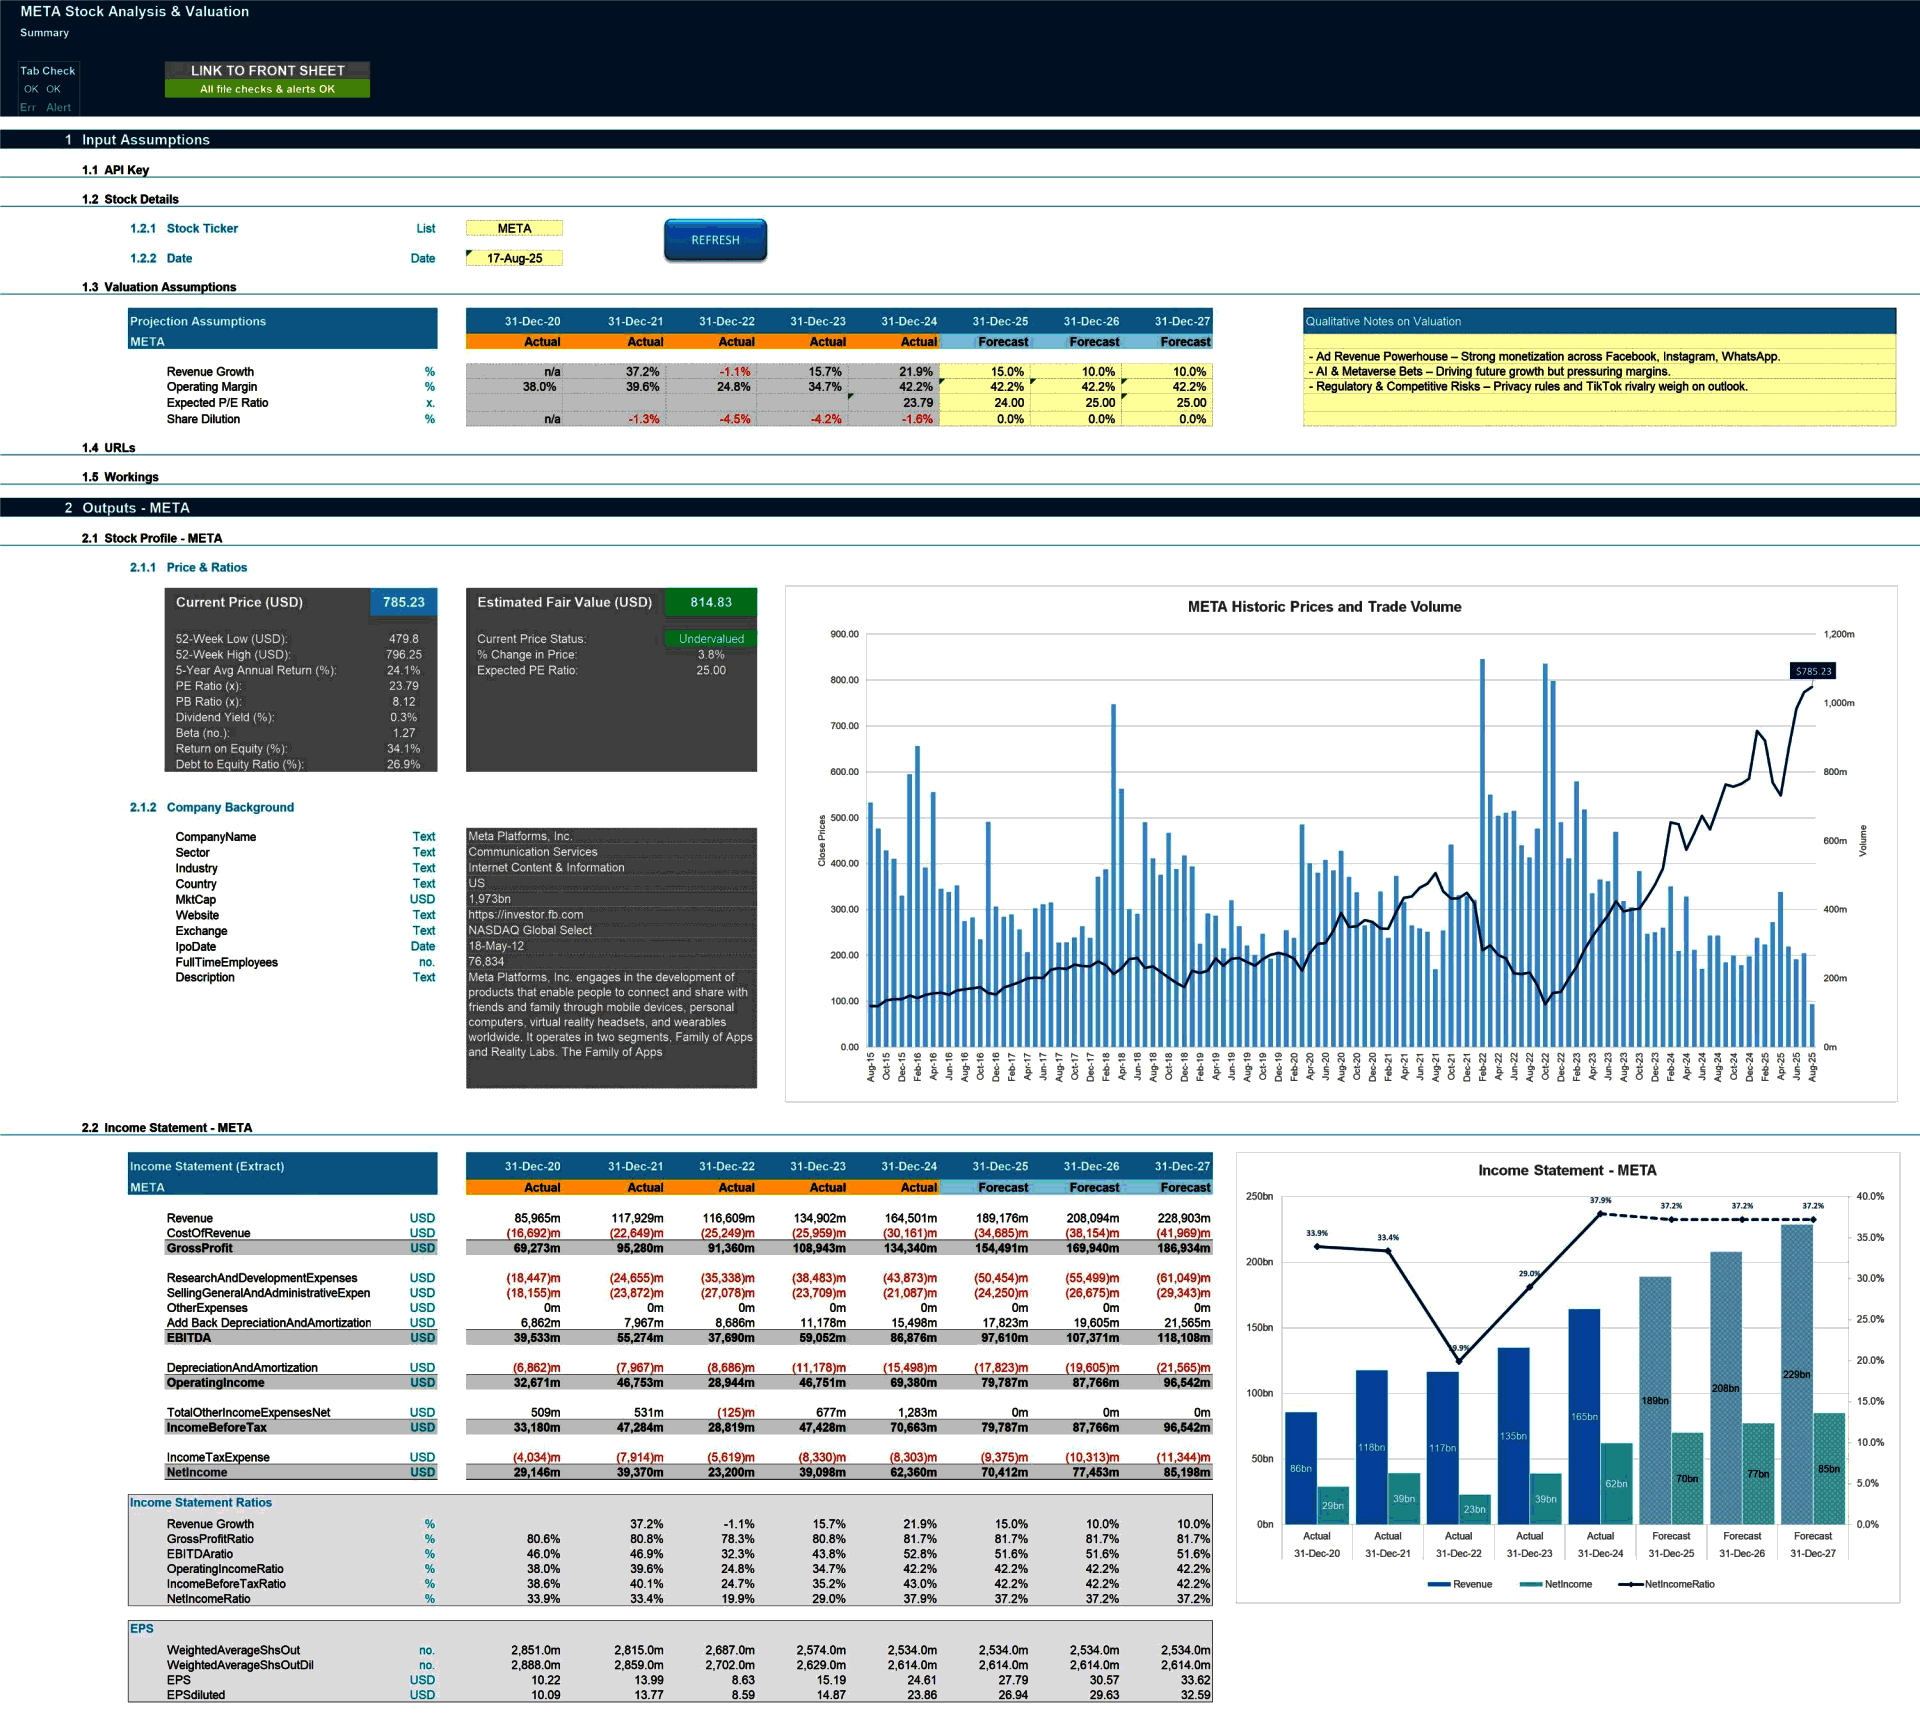Click the 31-Dec-24 revenue bar 165bn
The width and height of the screenshot is (1920, 1717).
pyautogui.click(x=1584, y=1416)
